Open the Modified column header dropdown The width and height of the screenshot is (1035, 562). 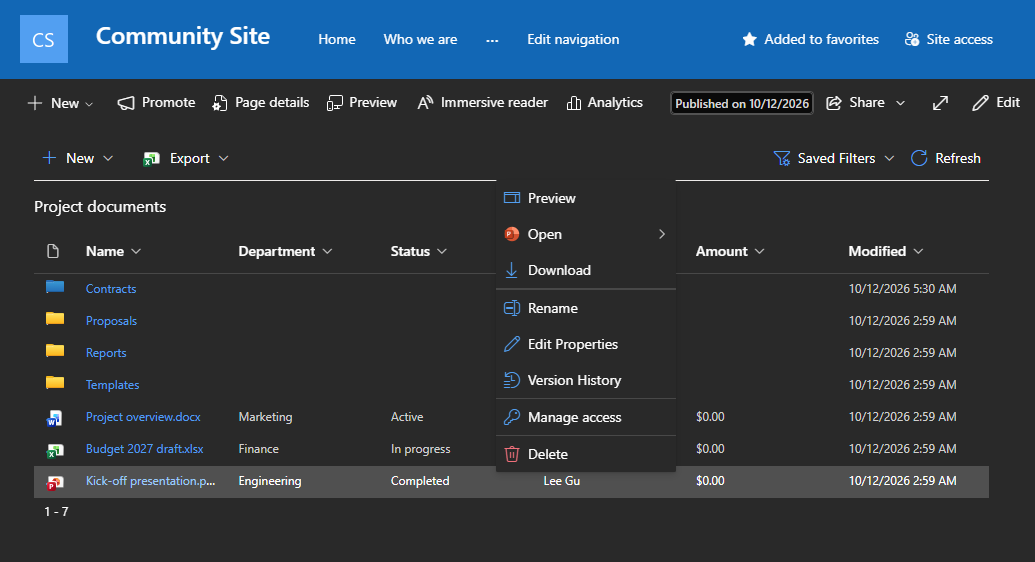click(918, 252)
